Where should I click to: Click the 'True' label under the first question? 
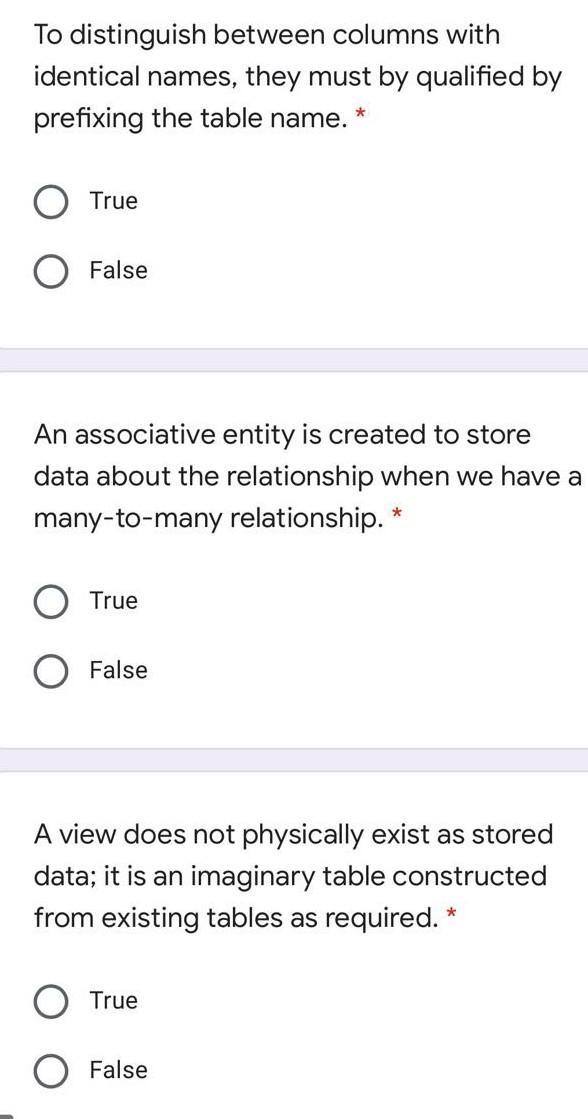point(113,201)
